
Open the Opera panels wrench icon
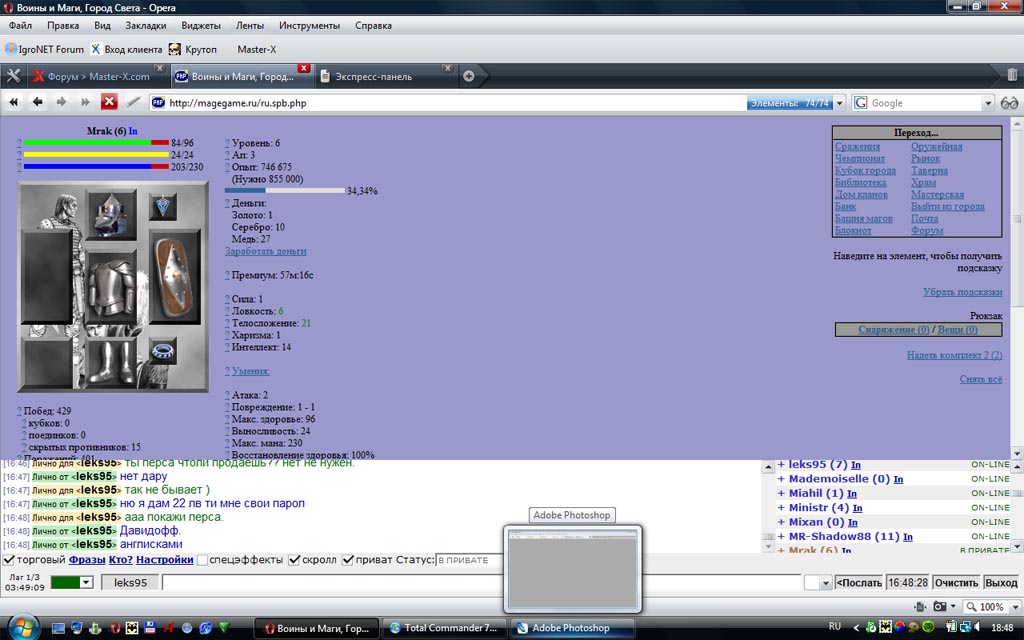point(13,76)
